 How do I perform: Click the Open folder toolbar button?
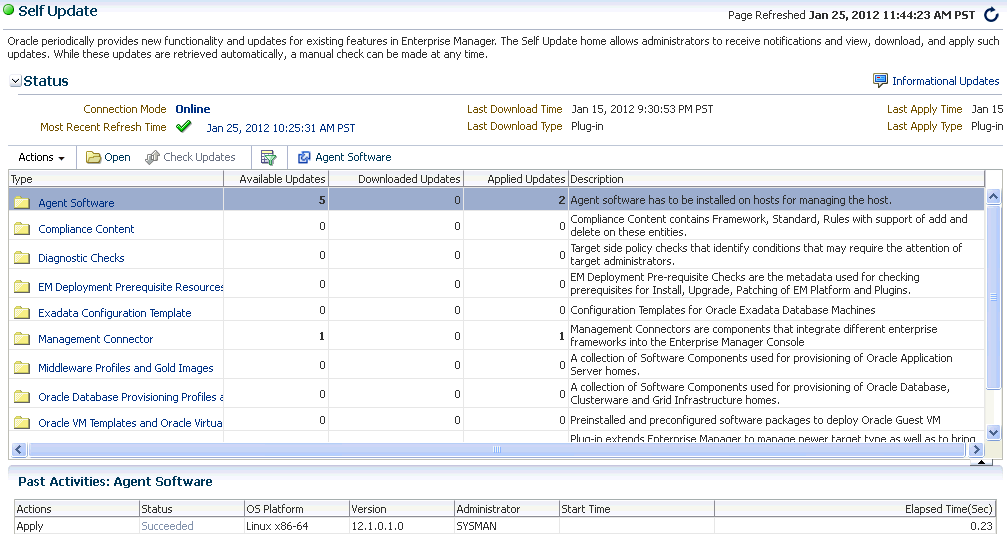click(108, 157)
